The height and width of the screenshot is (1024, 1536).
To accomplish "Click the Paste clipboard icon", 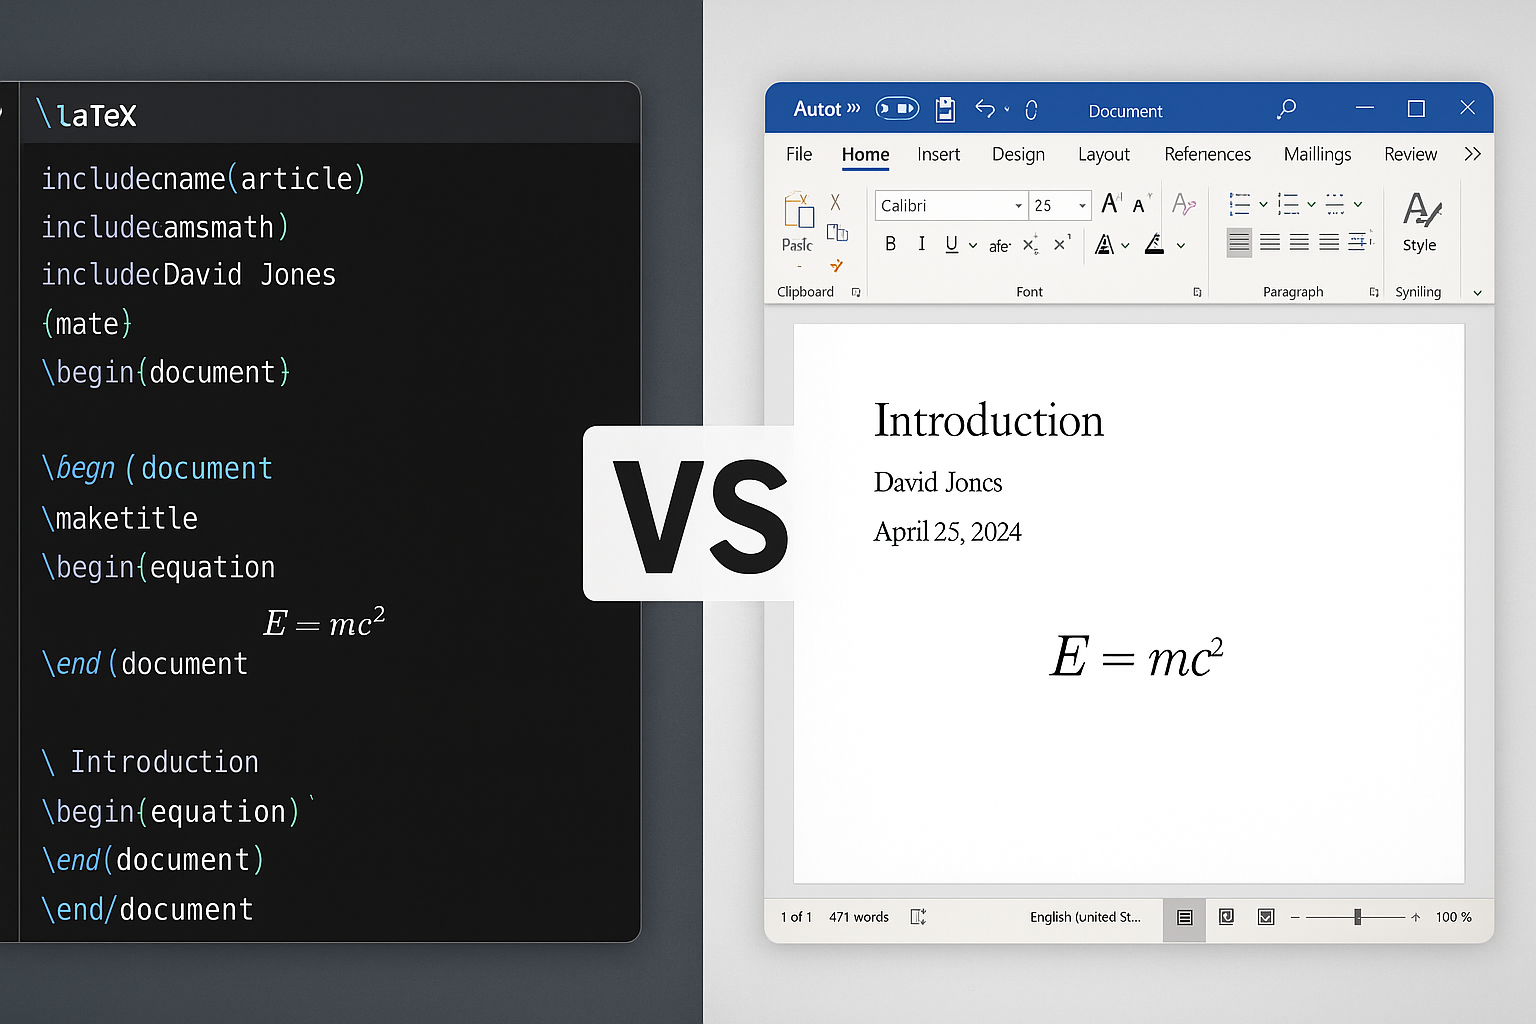I will [798, 210].
